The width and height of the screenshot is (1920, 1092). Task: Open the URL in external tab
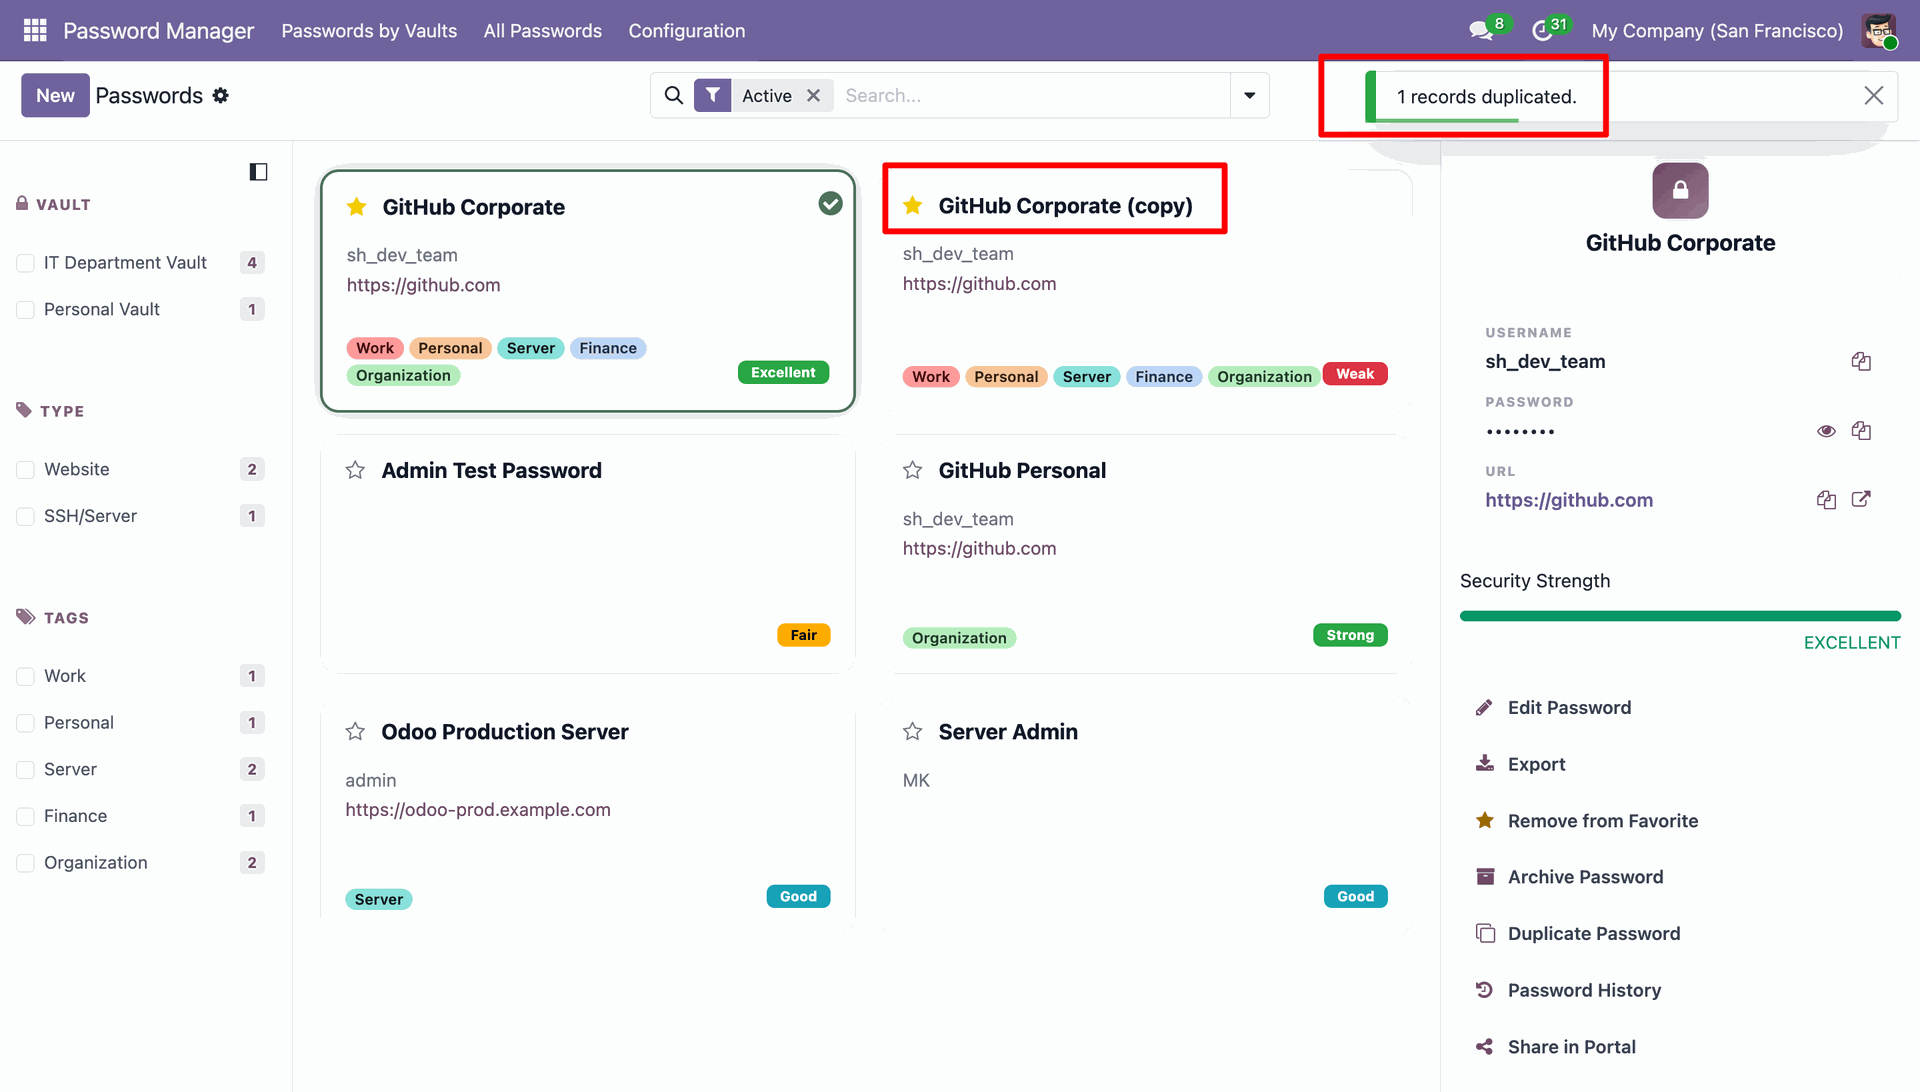(1861, 499)
